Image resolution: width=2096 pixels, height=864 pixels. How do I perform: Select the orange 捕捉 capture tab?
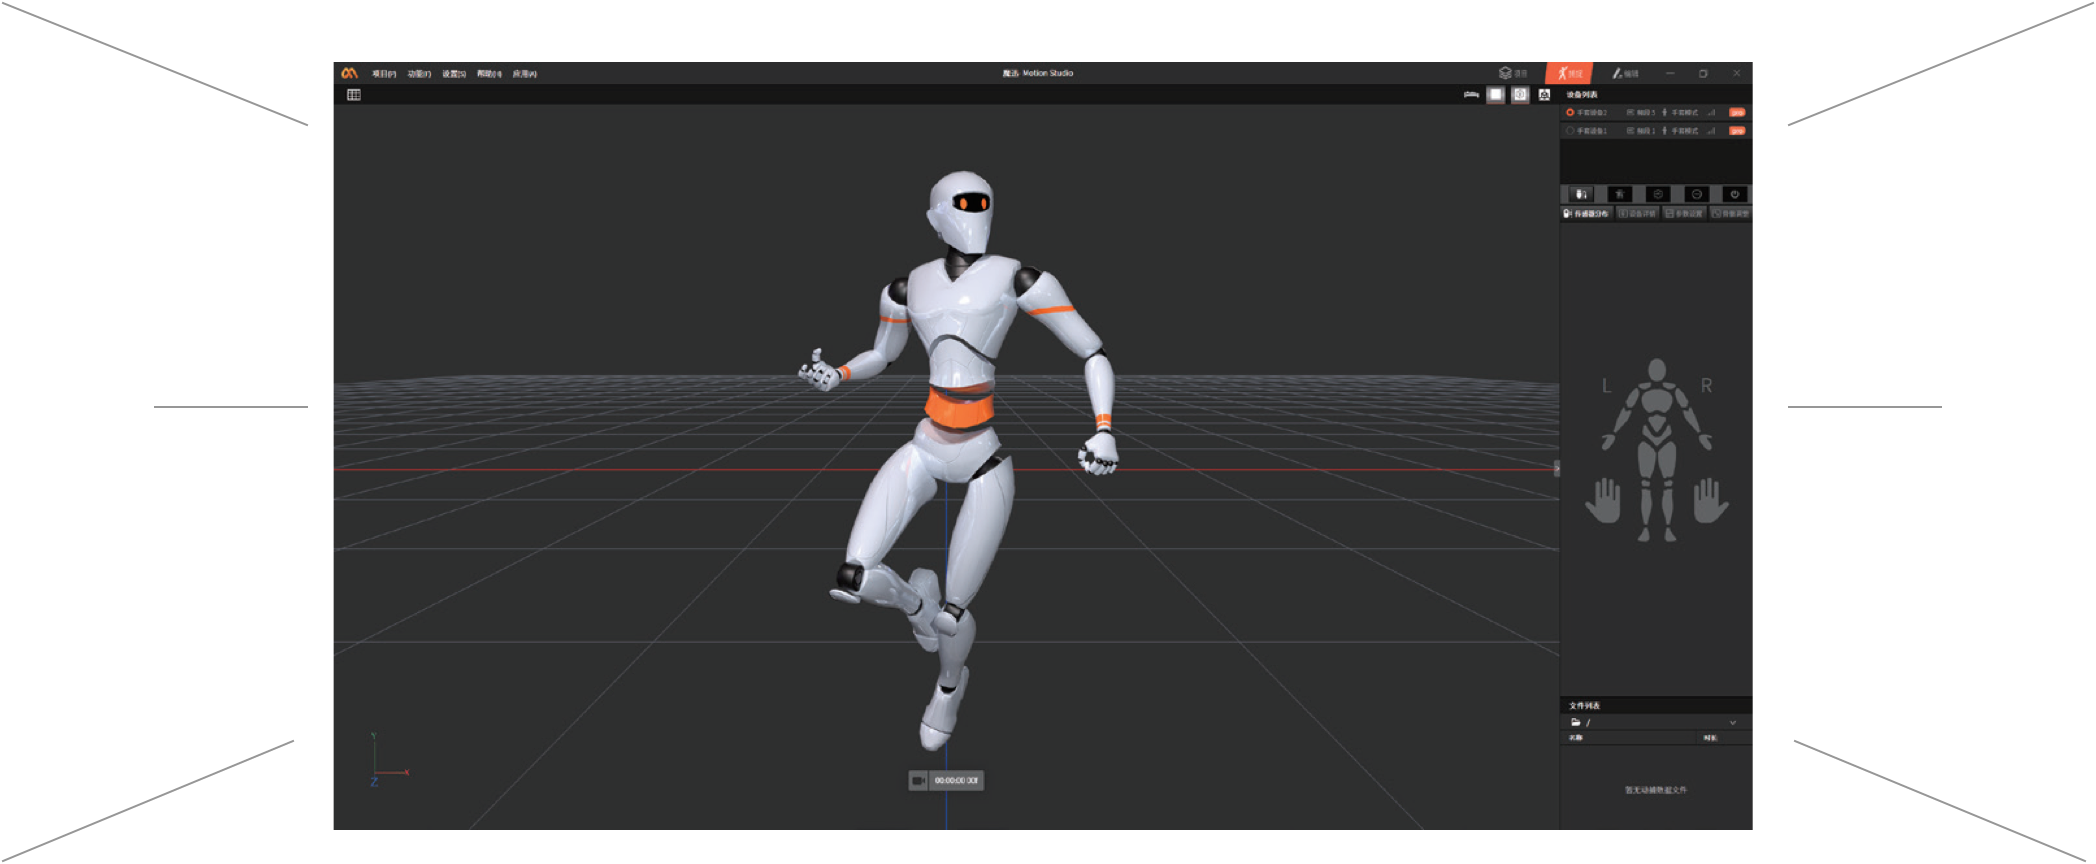click(x=1569, y=73)
